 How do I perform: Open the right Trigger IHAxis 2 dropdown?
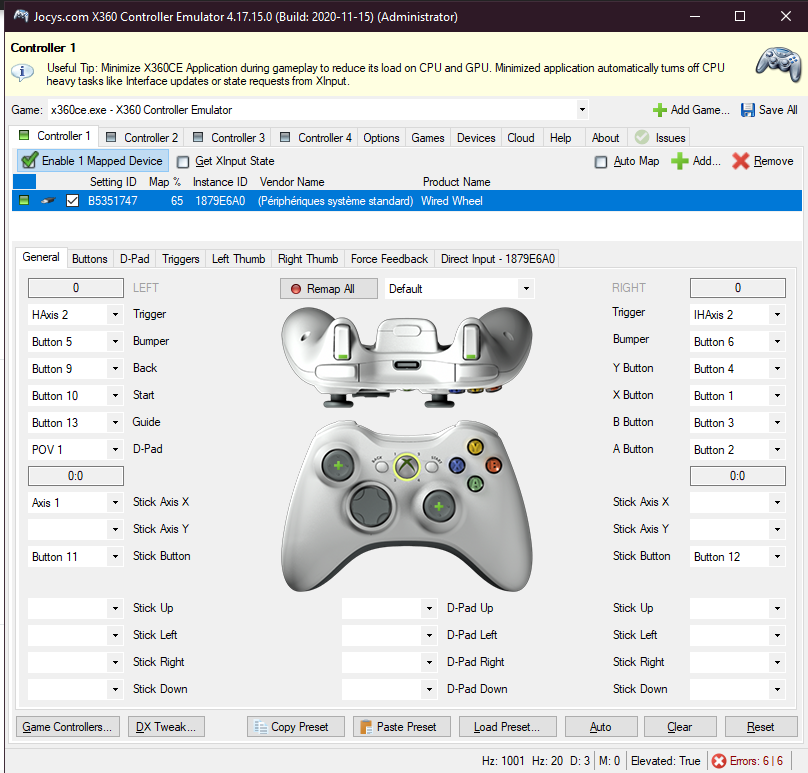(x=777, y=314)
